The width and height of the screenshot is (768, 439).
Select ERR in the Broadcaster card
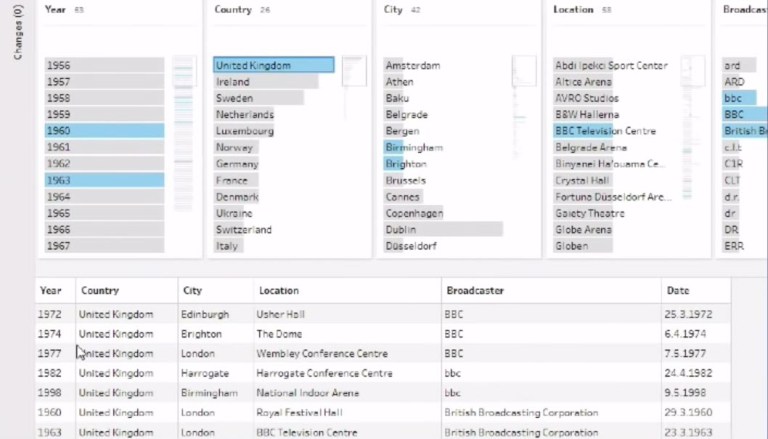(734, 246)
